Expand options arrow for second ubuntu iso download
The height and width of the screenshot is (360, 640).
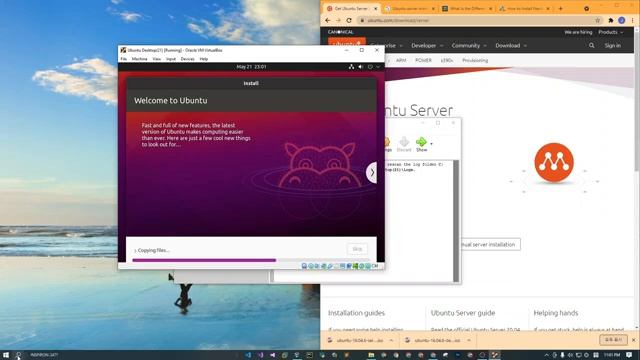click(469, 340)
